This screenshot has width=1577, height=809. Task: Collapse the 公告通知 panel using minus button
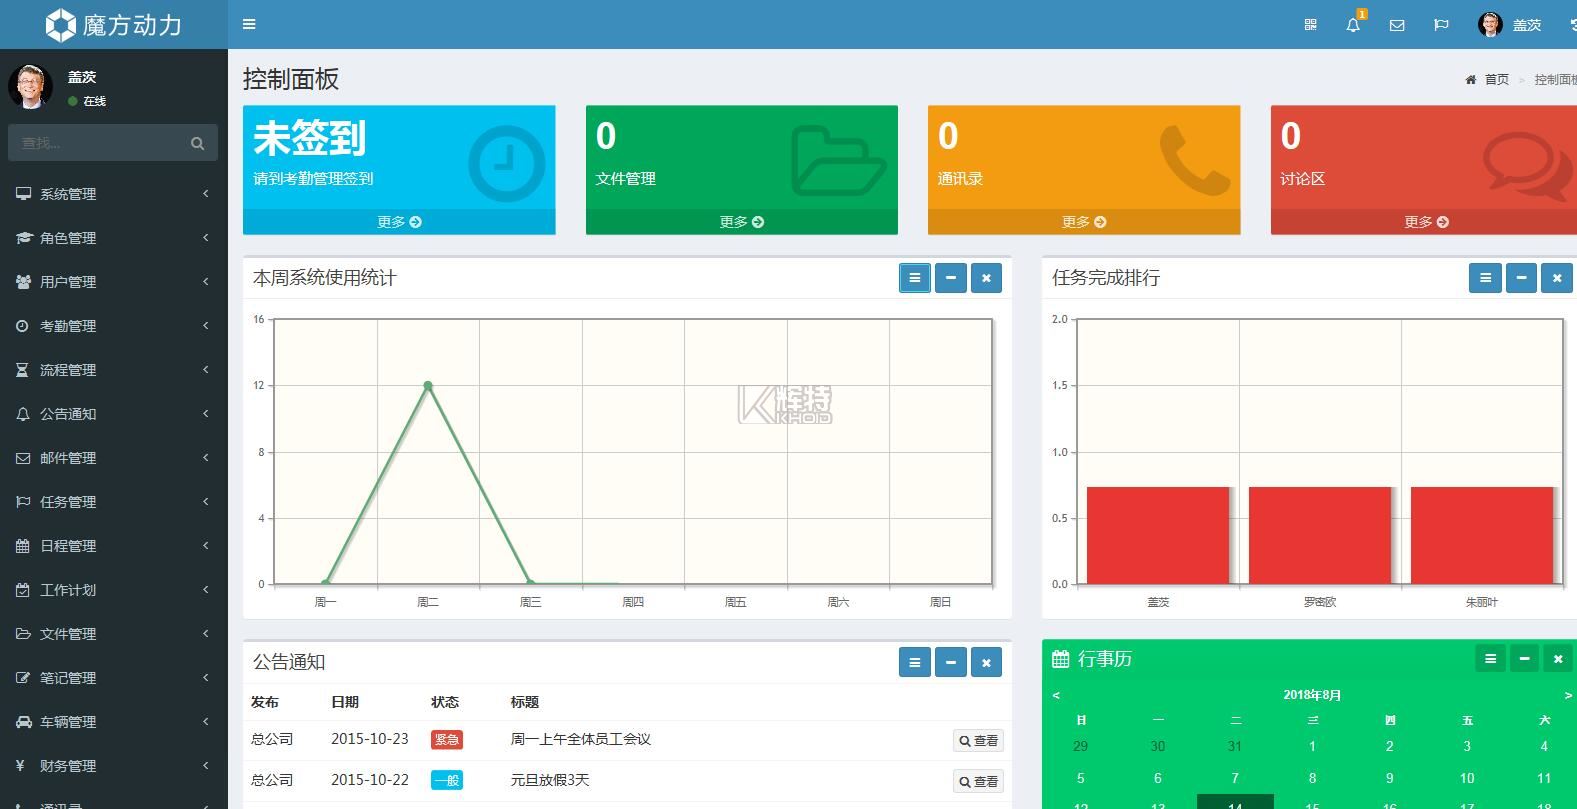point(950,662)
